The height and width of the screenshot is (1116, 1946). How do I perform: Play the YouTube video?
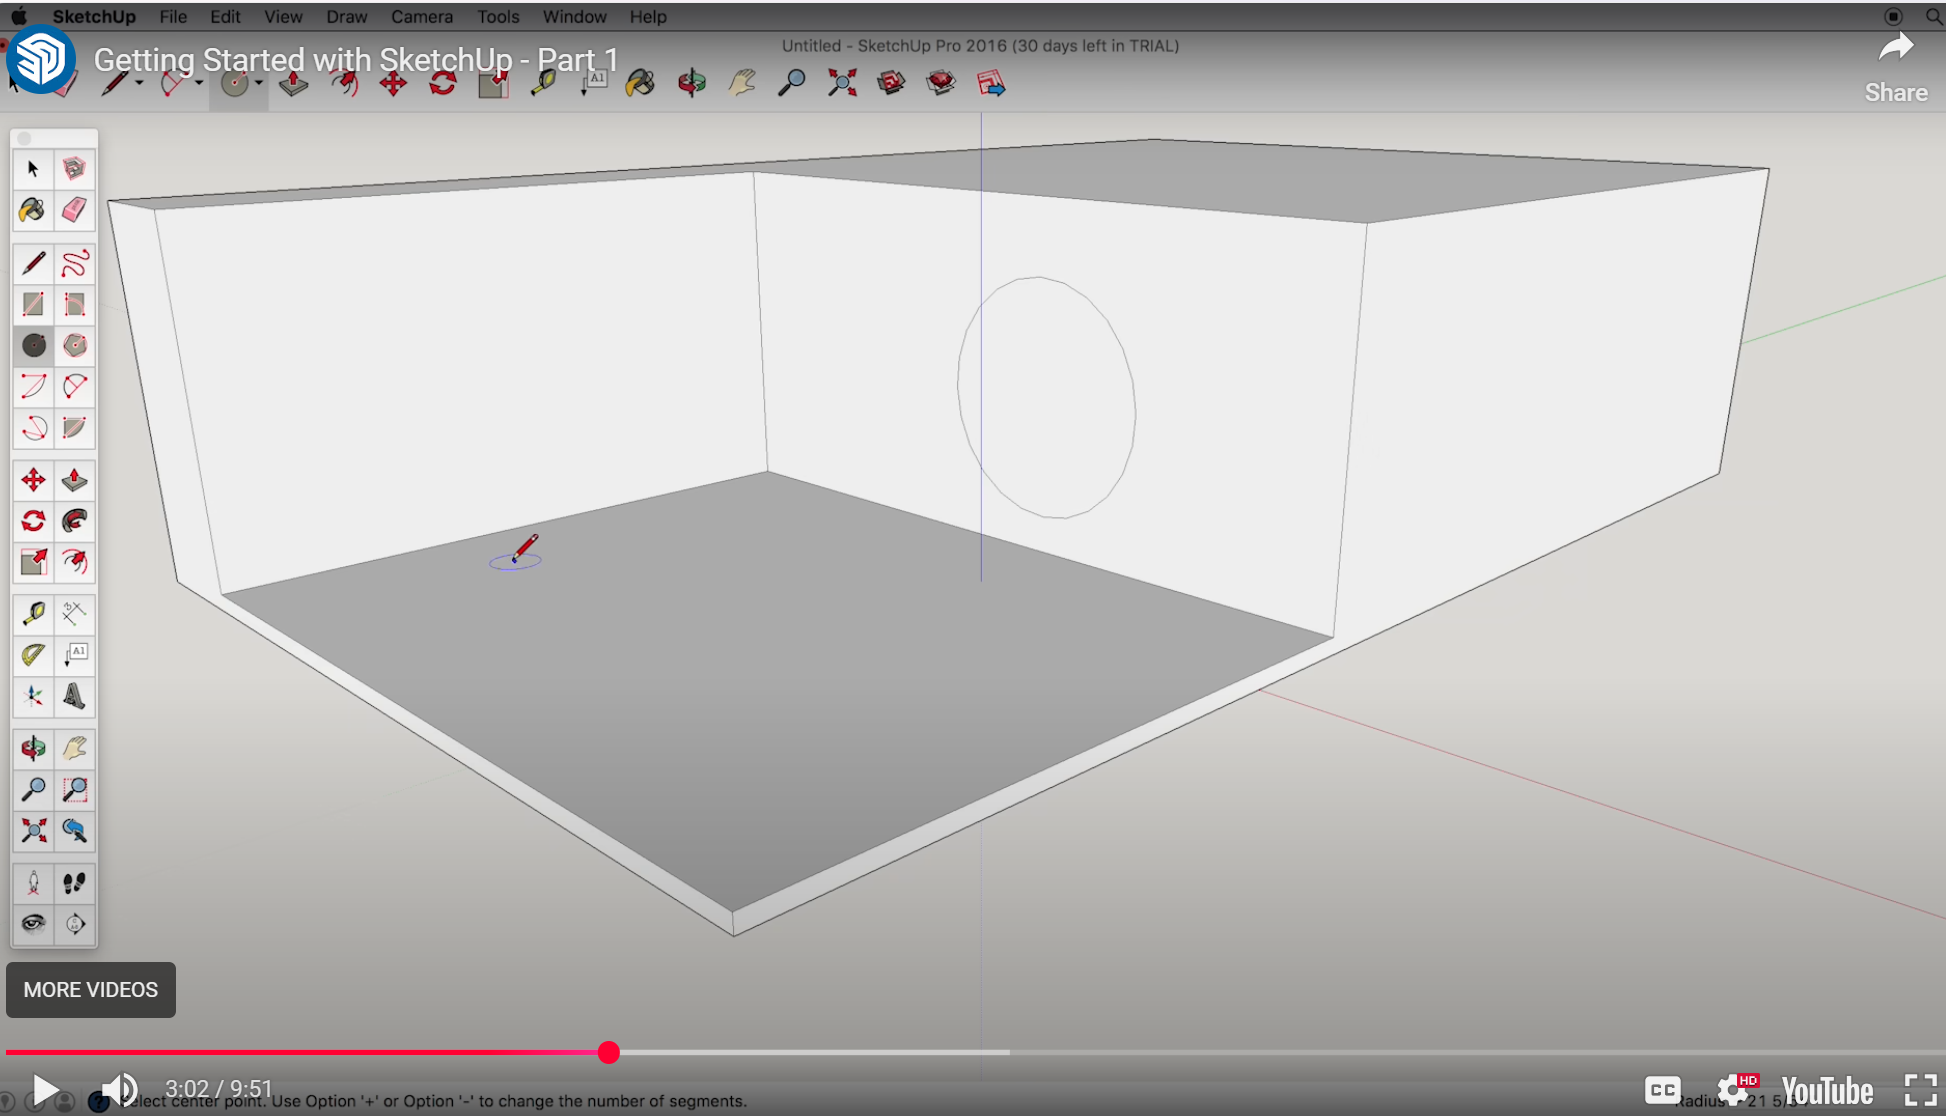tap(44, 1089)
